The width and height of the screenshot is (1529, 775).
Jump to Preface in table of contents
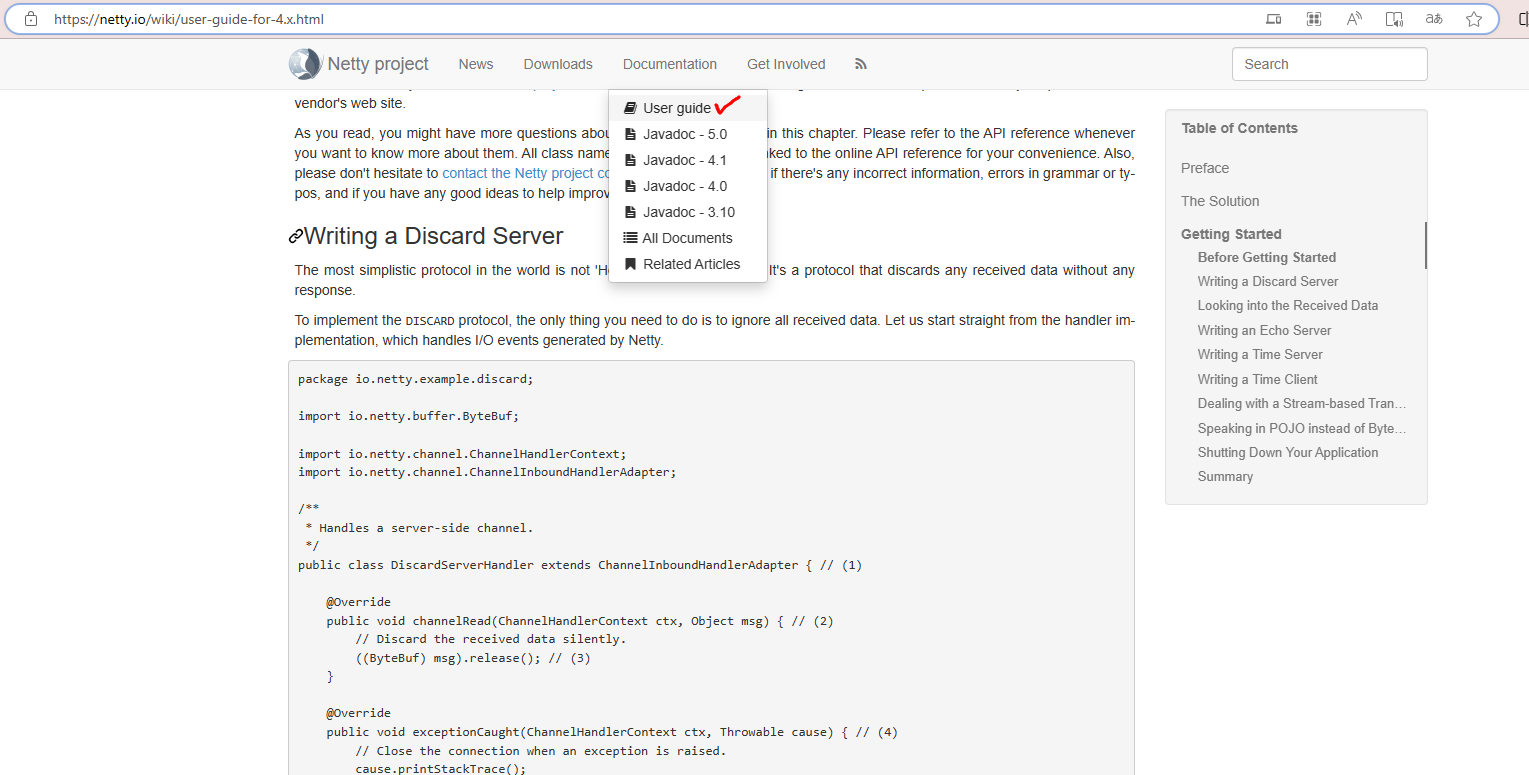click(x=1205, y=168)
